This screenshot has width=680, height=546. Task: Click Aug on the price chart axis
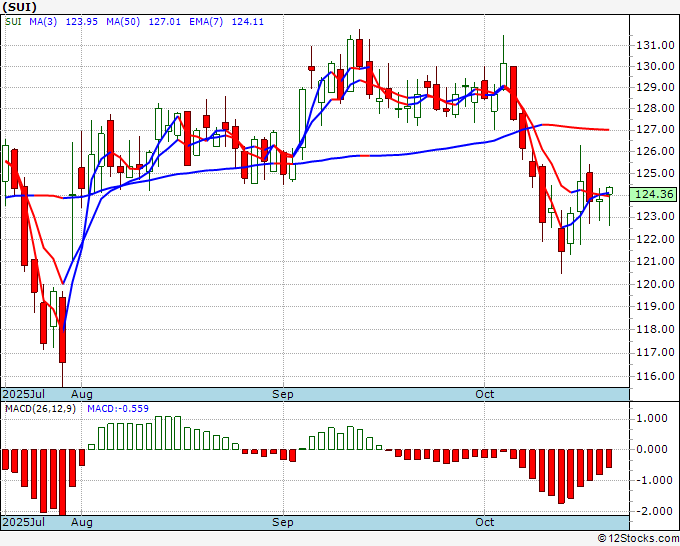[82, 394]
